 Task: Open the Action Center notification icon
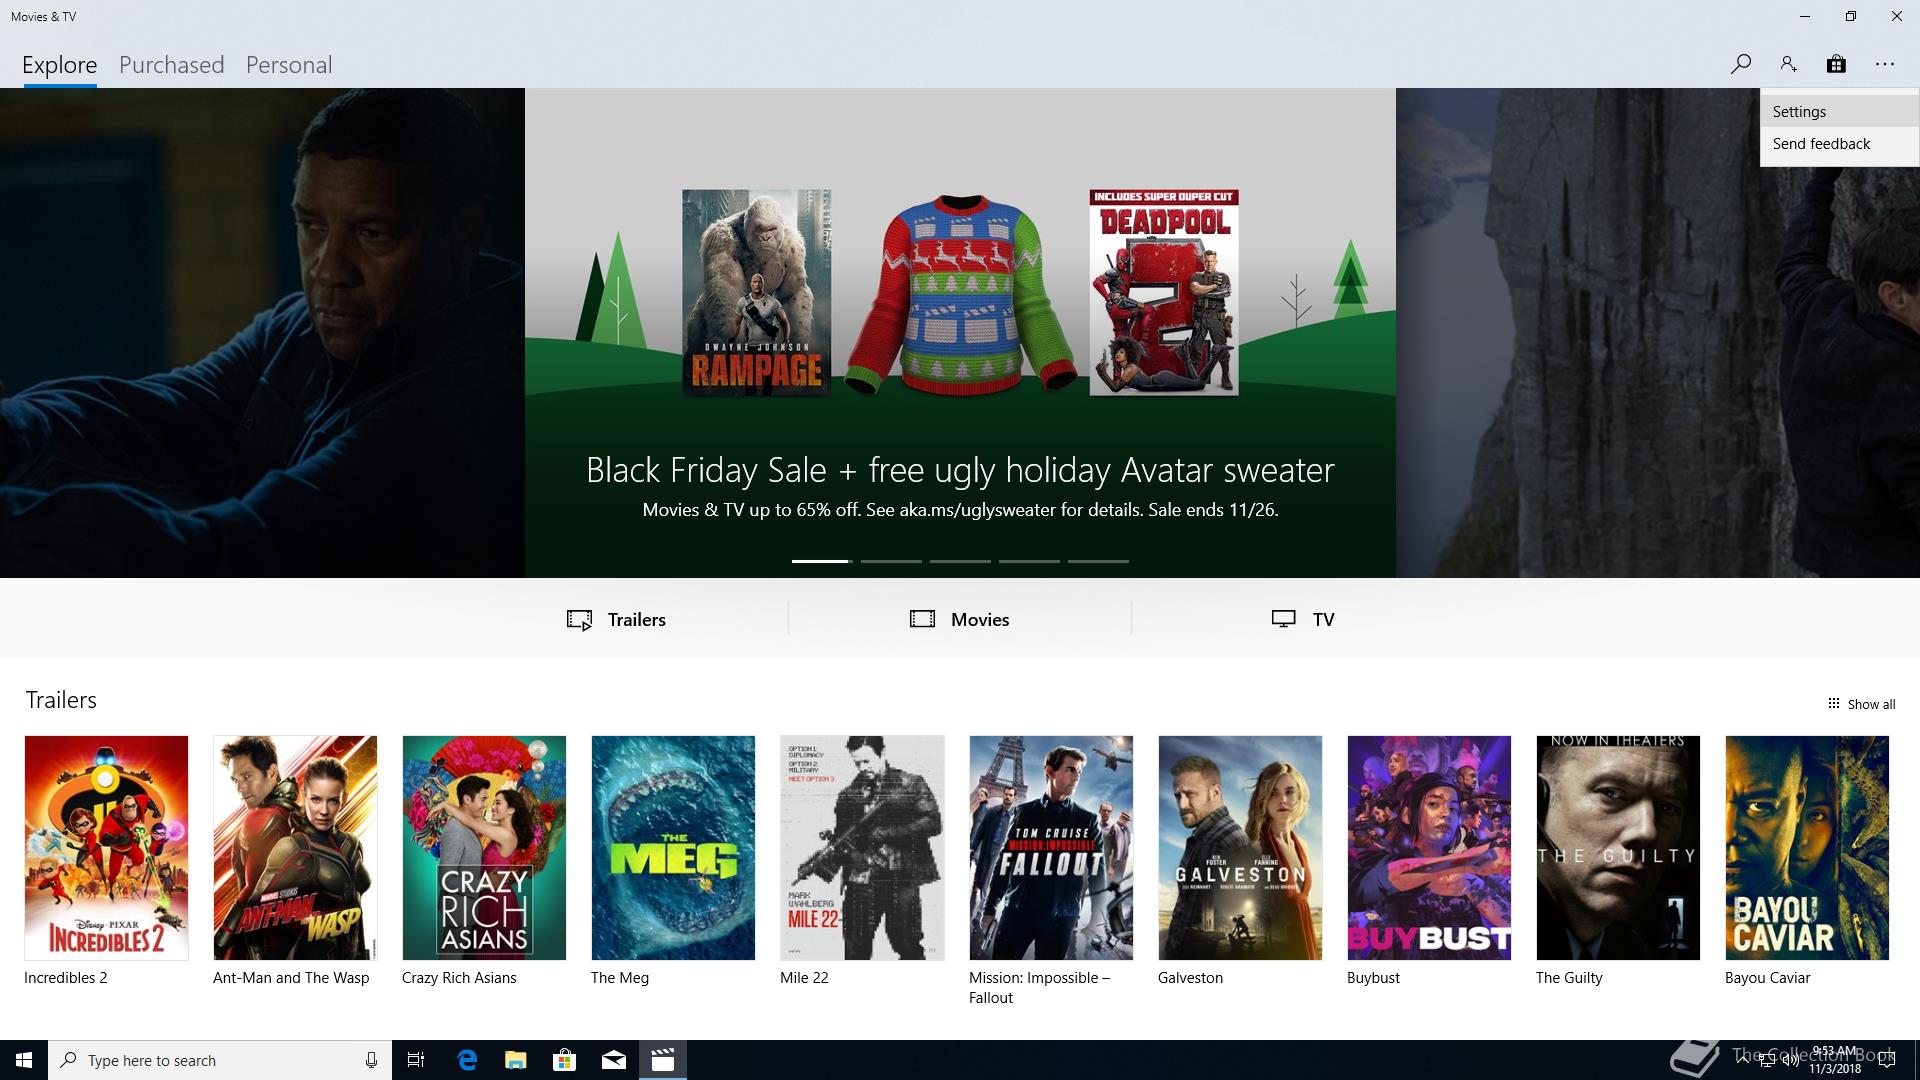(1887, 1061)
